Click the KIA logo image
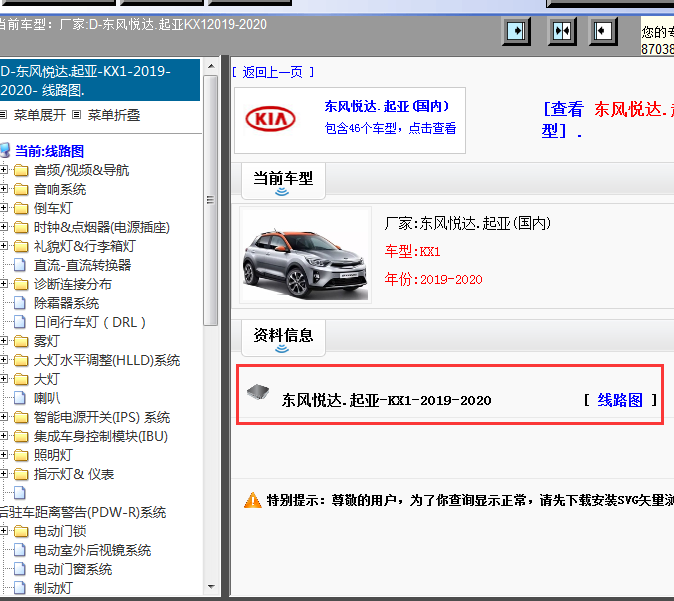The image size is (674, 601). (x=270, y=119)
